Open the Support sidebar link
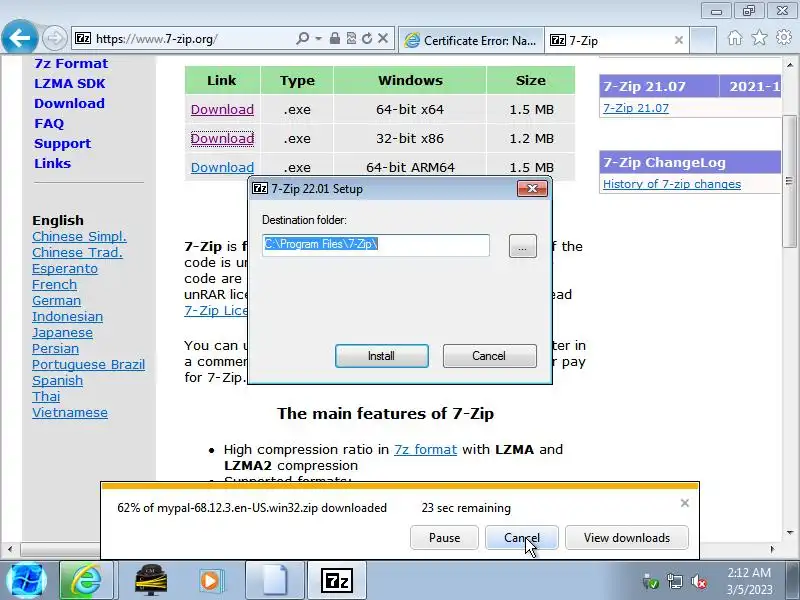Viewport: 800px width, 600px height. pos(62,143)
